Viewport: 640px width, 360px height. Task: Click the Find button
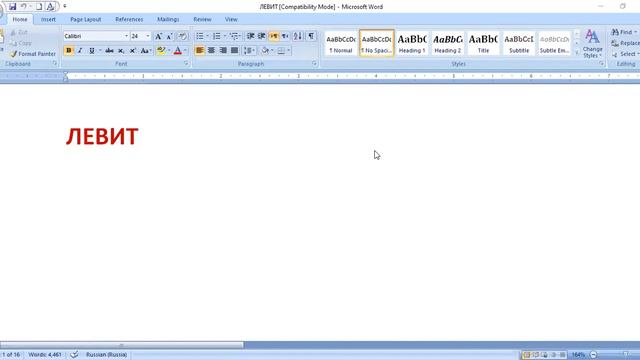coord(624,32)
